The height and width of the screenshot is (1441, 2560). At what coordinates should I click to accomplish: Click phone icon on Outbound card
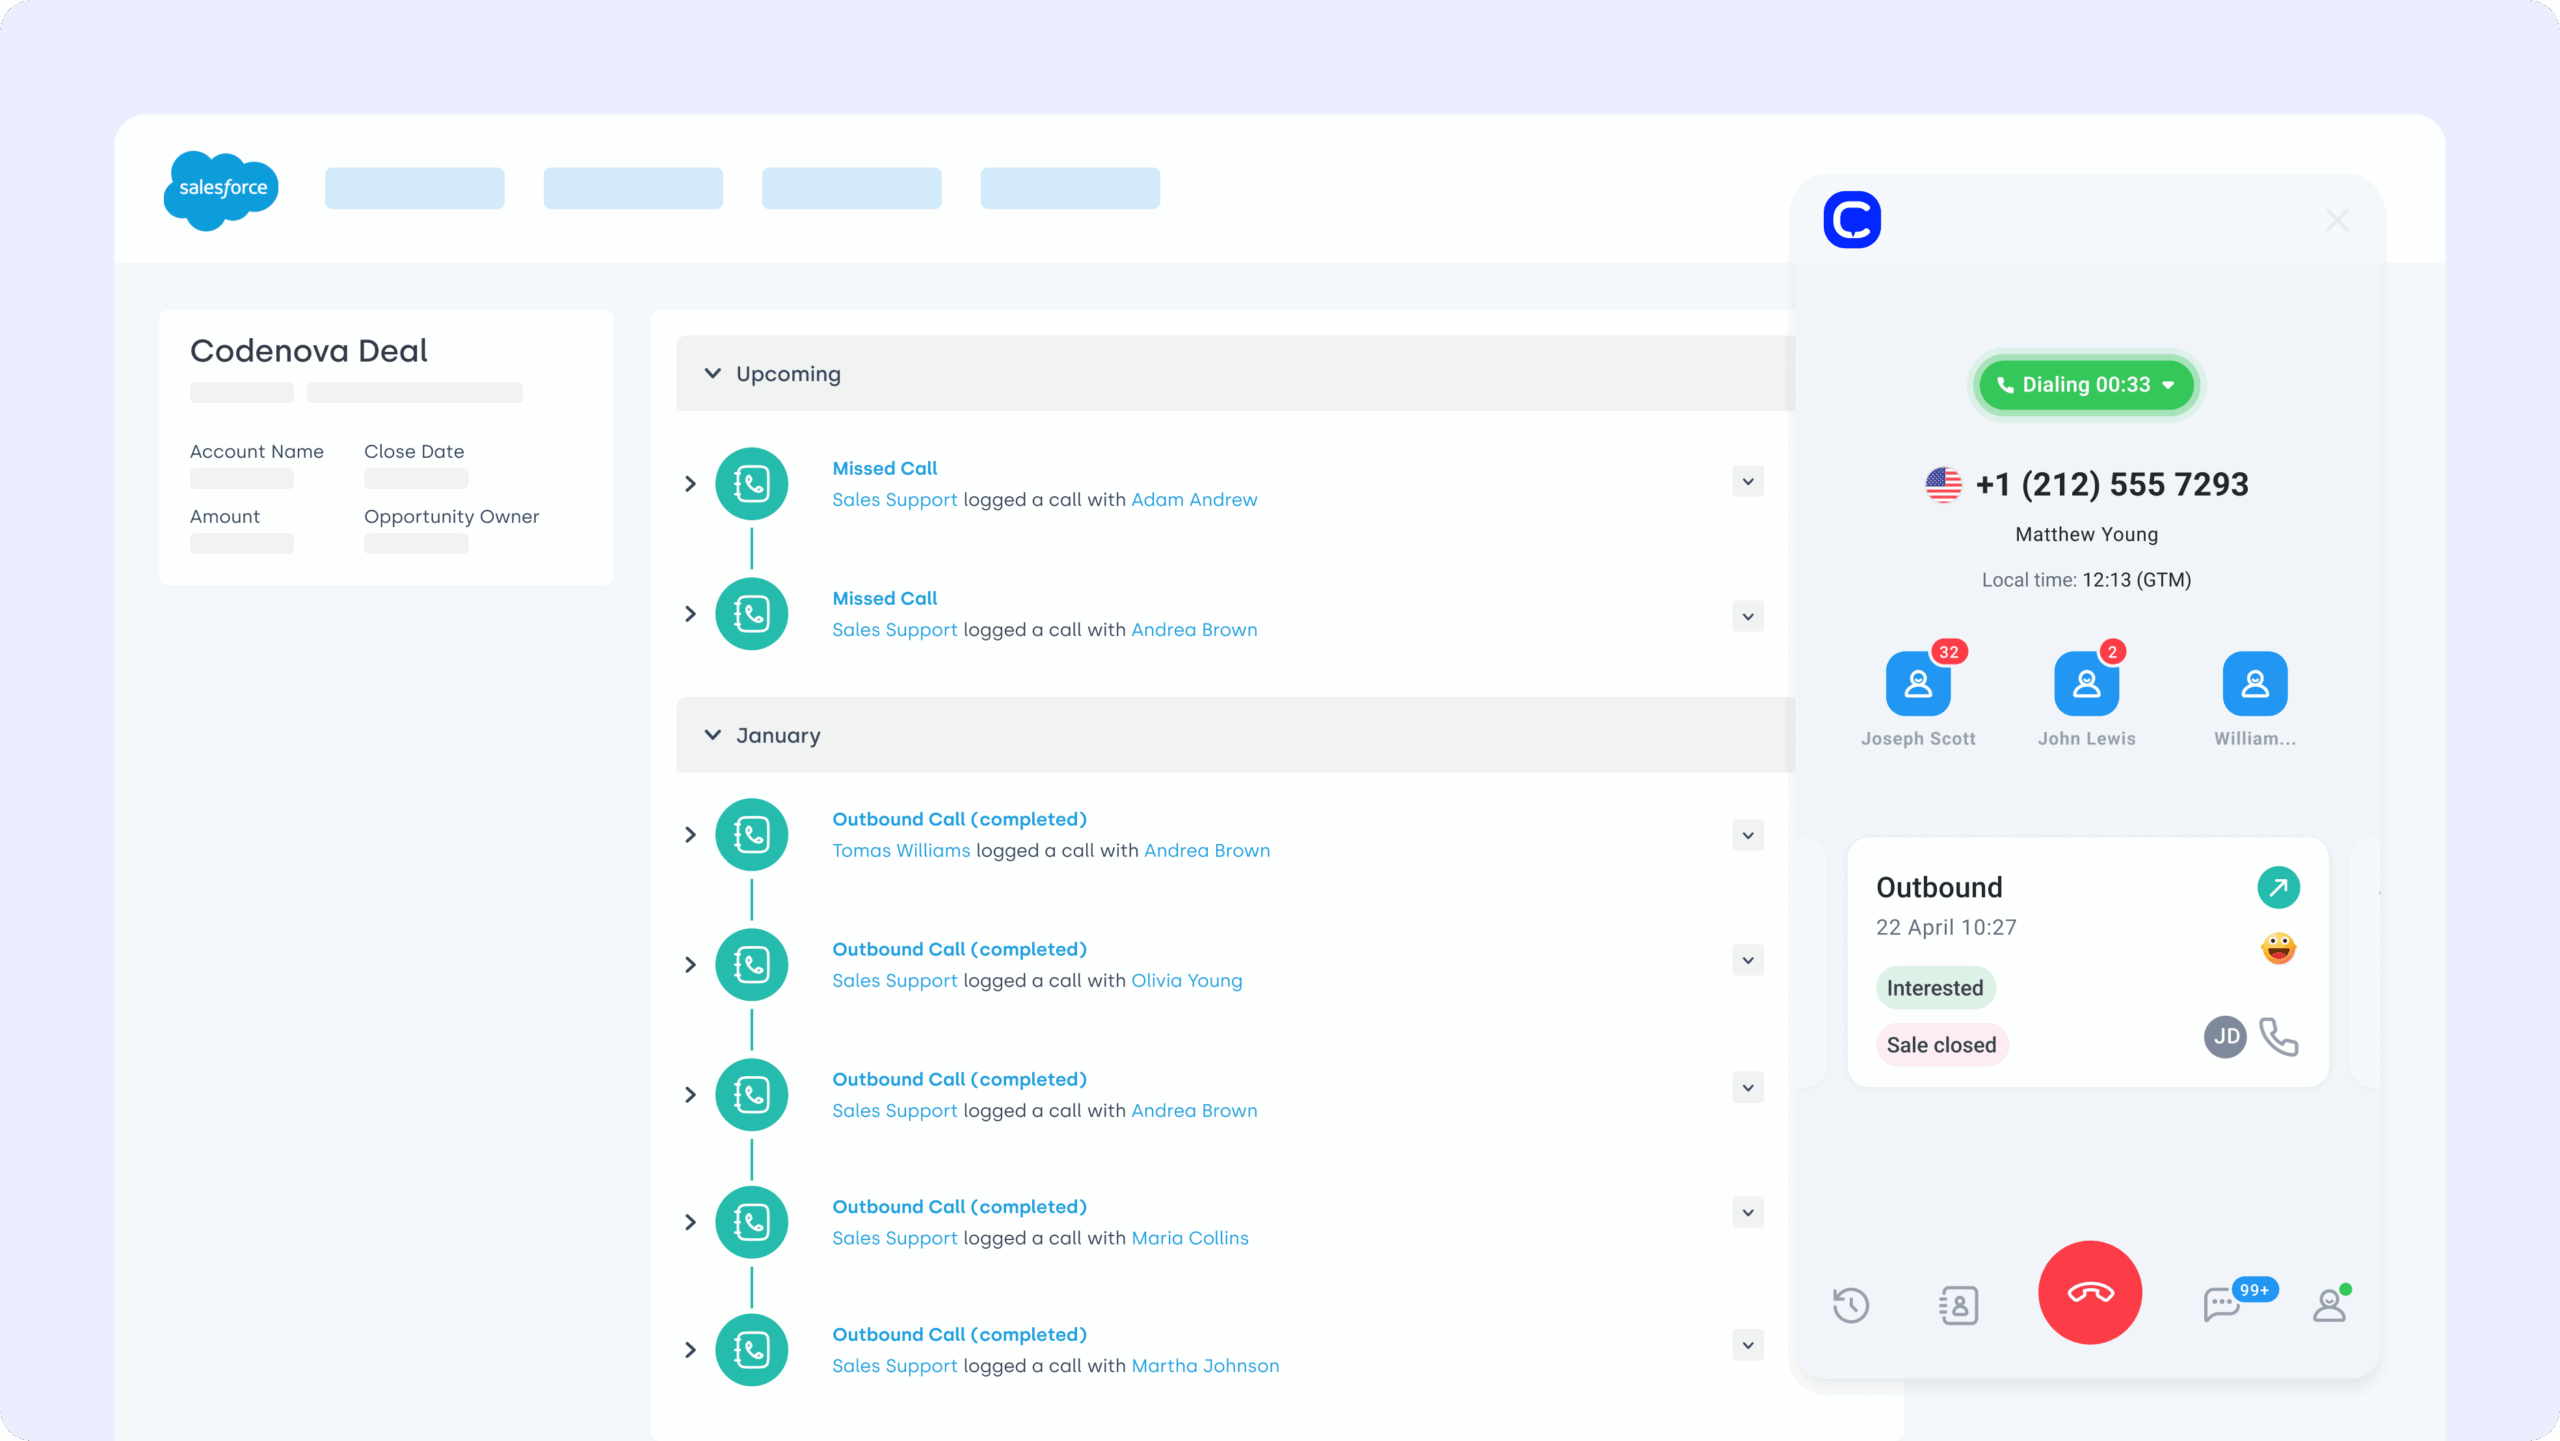pyautogui.click(x=2278, y=1037)
